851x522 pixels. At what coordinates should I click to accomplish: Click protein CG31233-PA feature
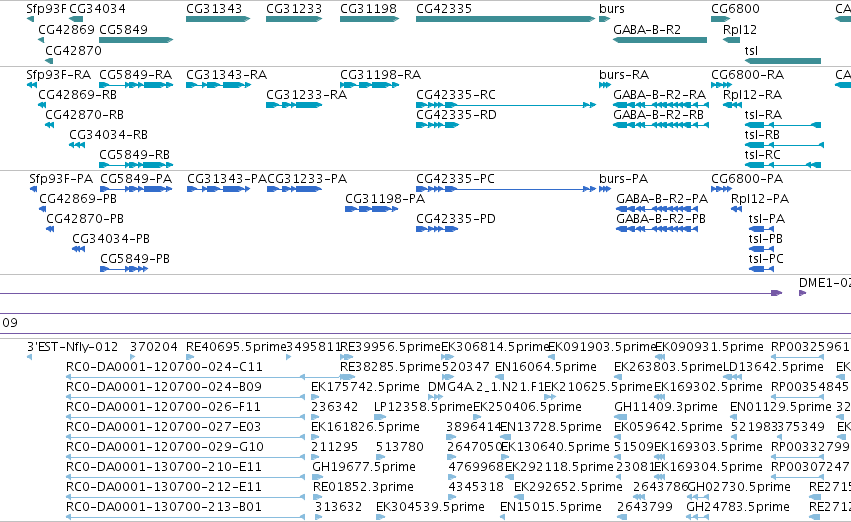pyautogui.click(x=294, y=189)
